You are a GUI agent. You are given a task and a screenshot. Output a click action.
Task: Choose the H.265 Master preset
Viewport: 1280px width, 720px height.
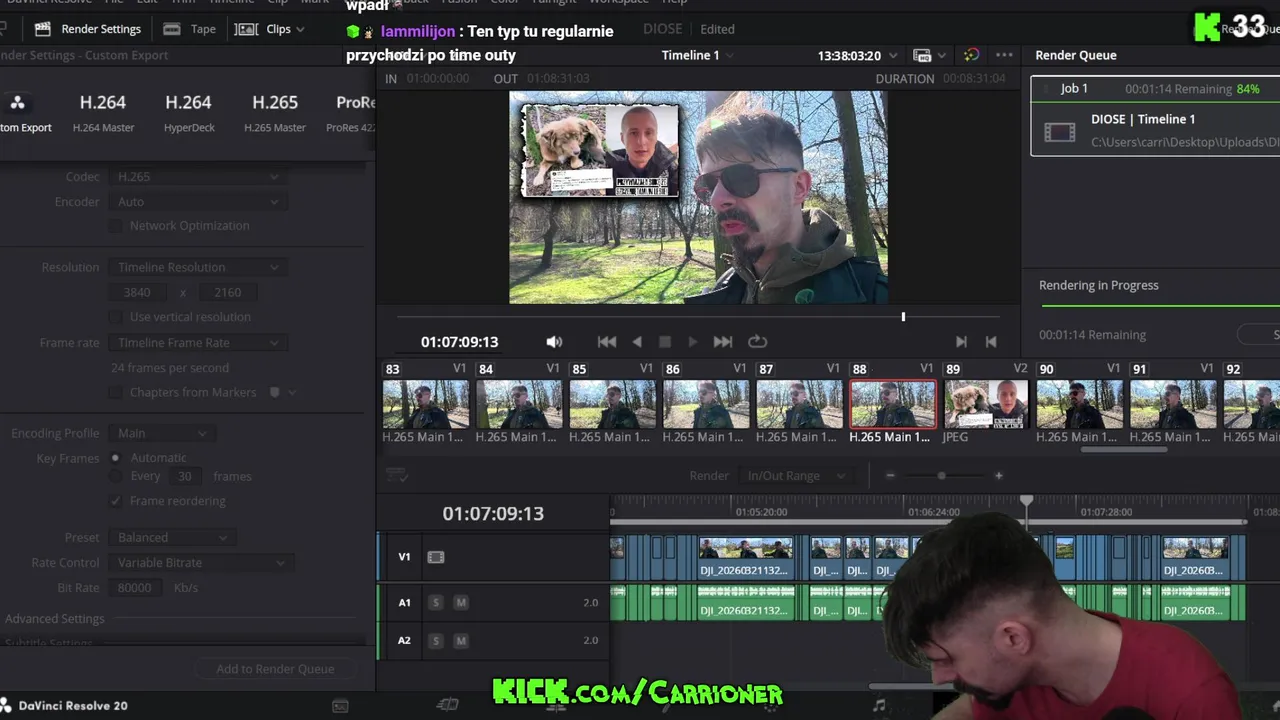(275, 112)
